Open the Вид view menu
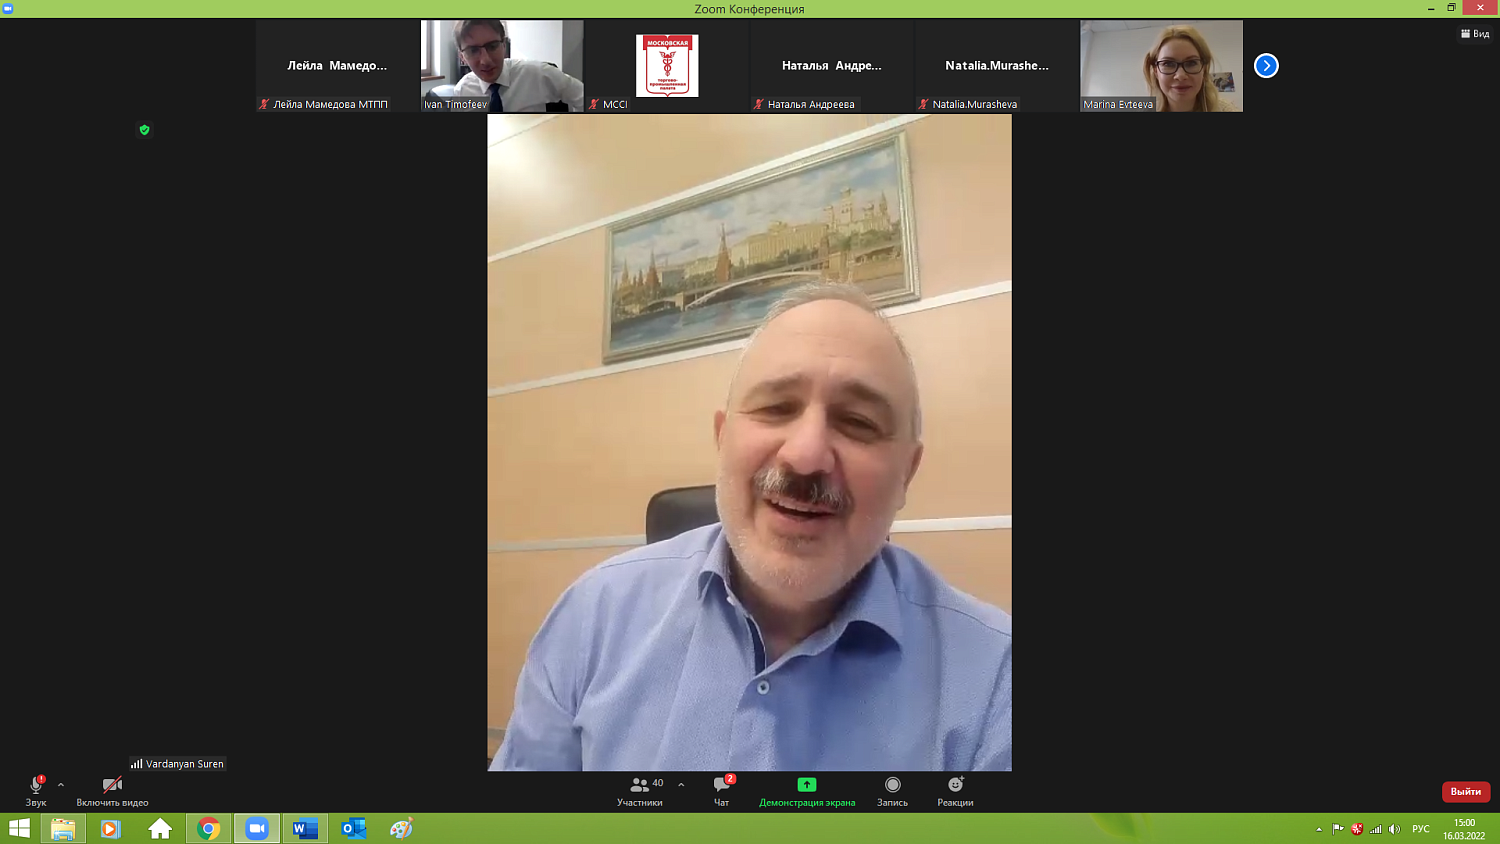Image resolution: width=1500 pixels, height=844 pixels. tap(1475, 34)
